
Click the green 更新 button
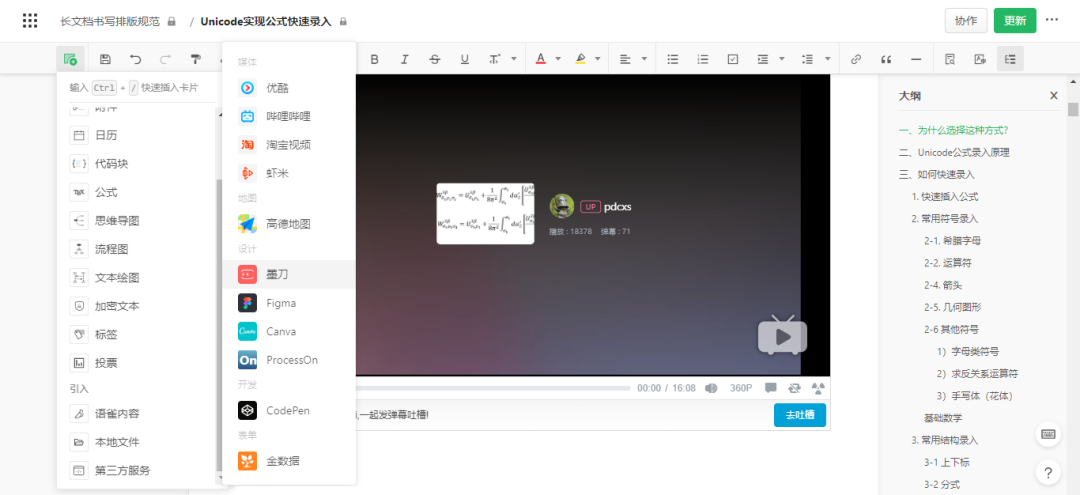click(1015, 21)
